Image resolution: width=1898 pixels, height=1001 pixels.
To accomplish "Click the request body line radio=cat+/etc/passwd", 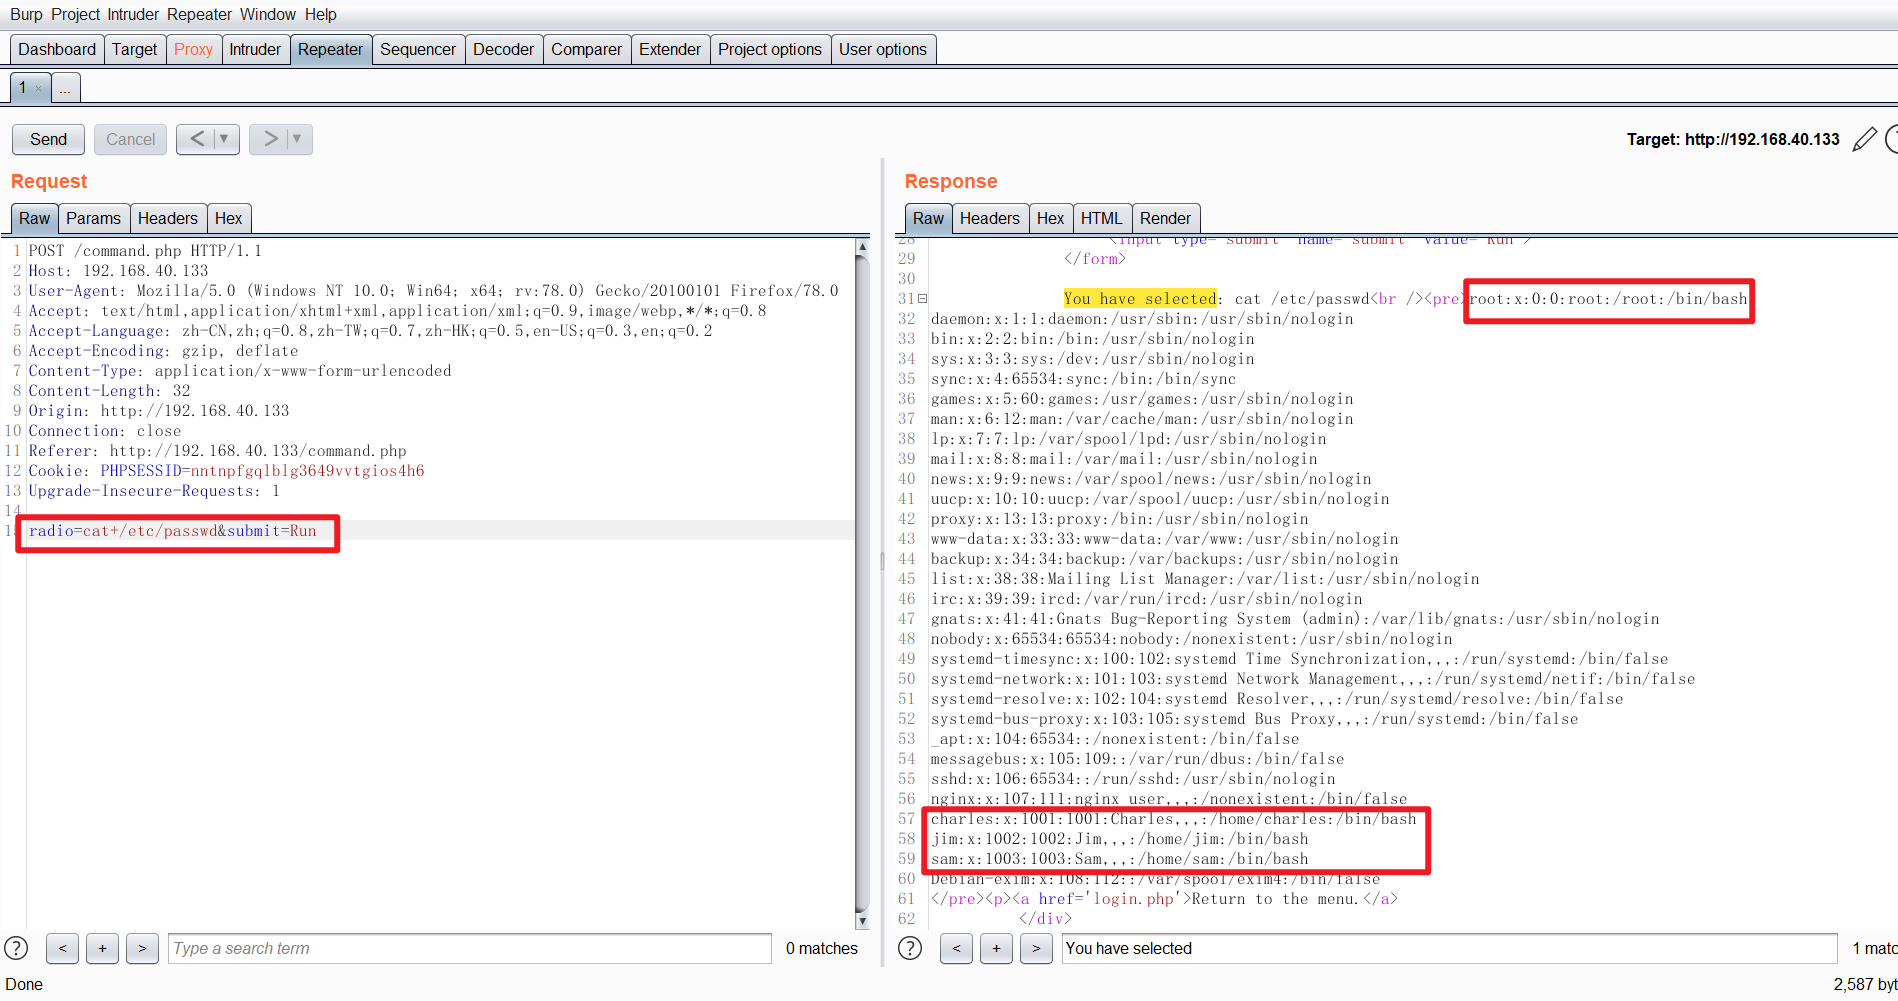I will pos(172,531).
